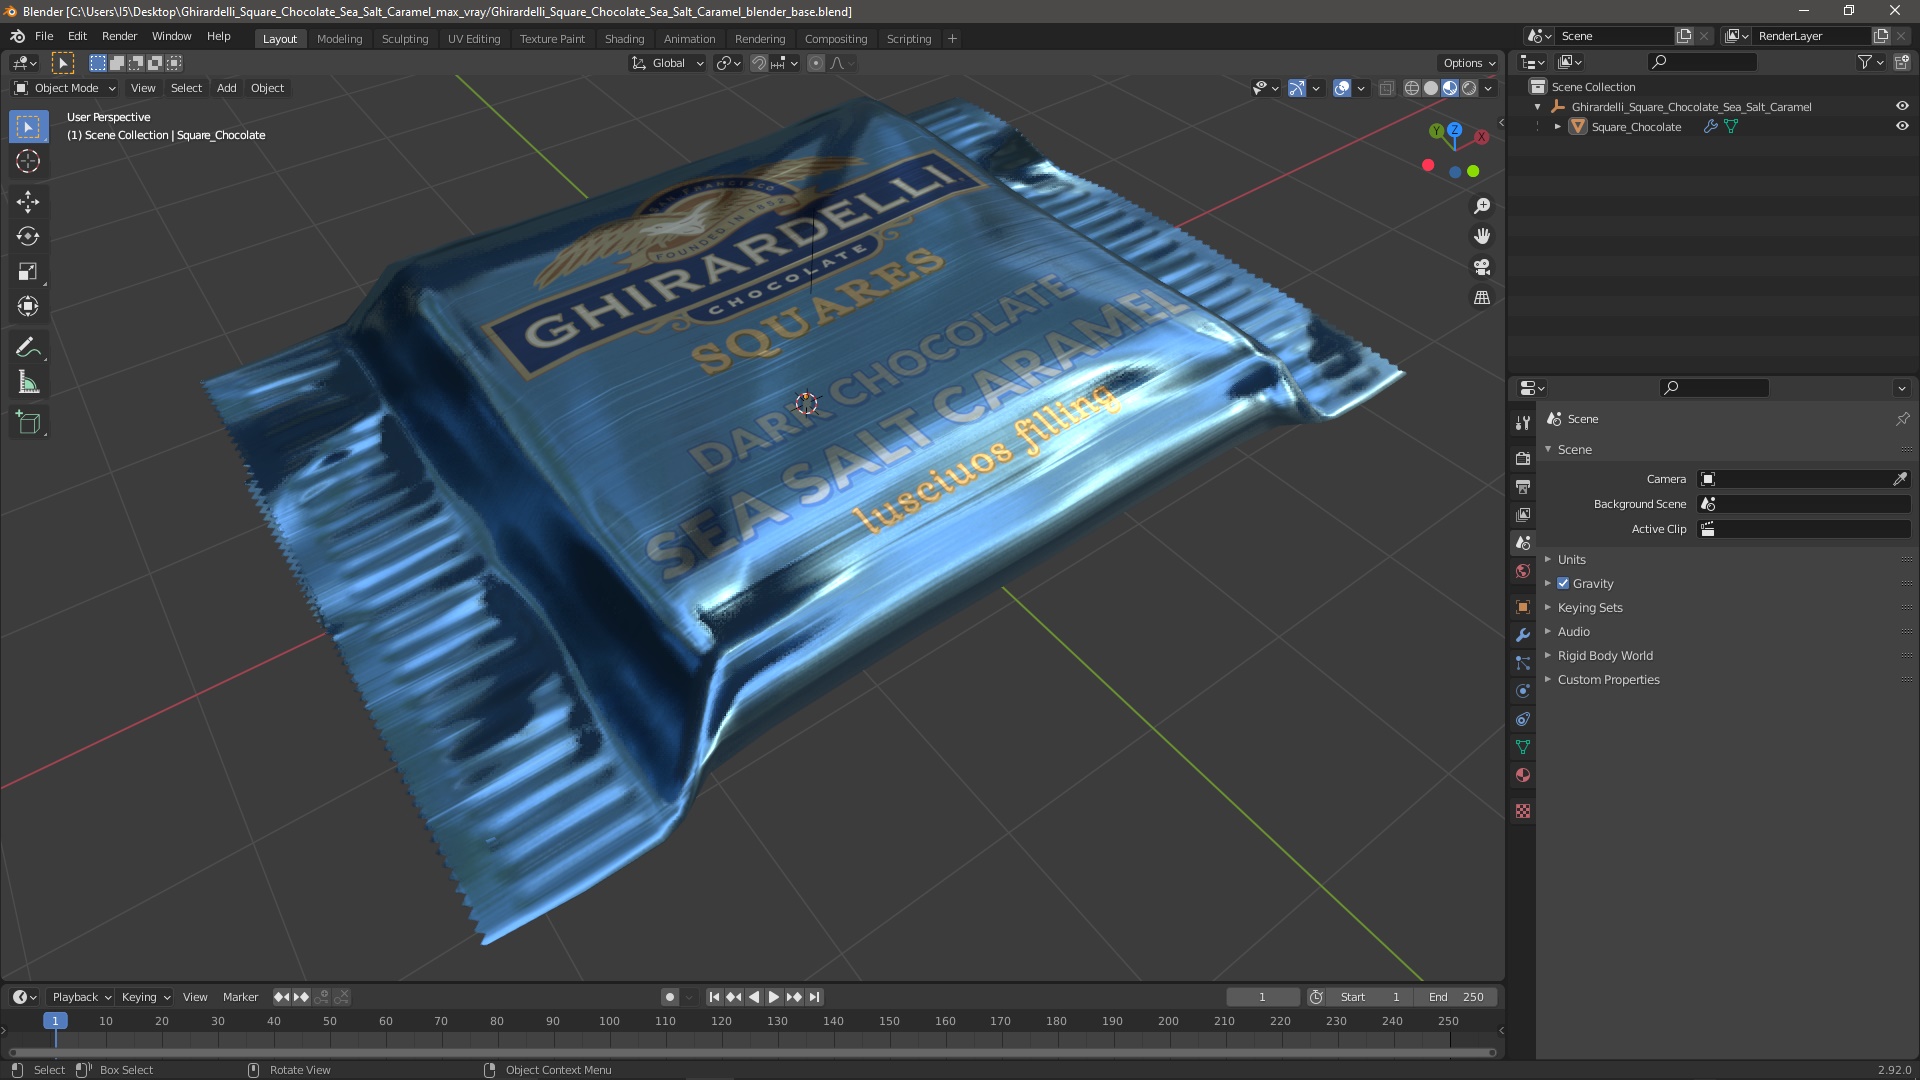Viewport: 1920px width, 1080px height.
Task: Activate the Rotate tool
Action: [28, 237]
